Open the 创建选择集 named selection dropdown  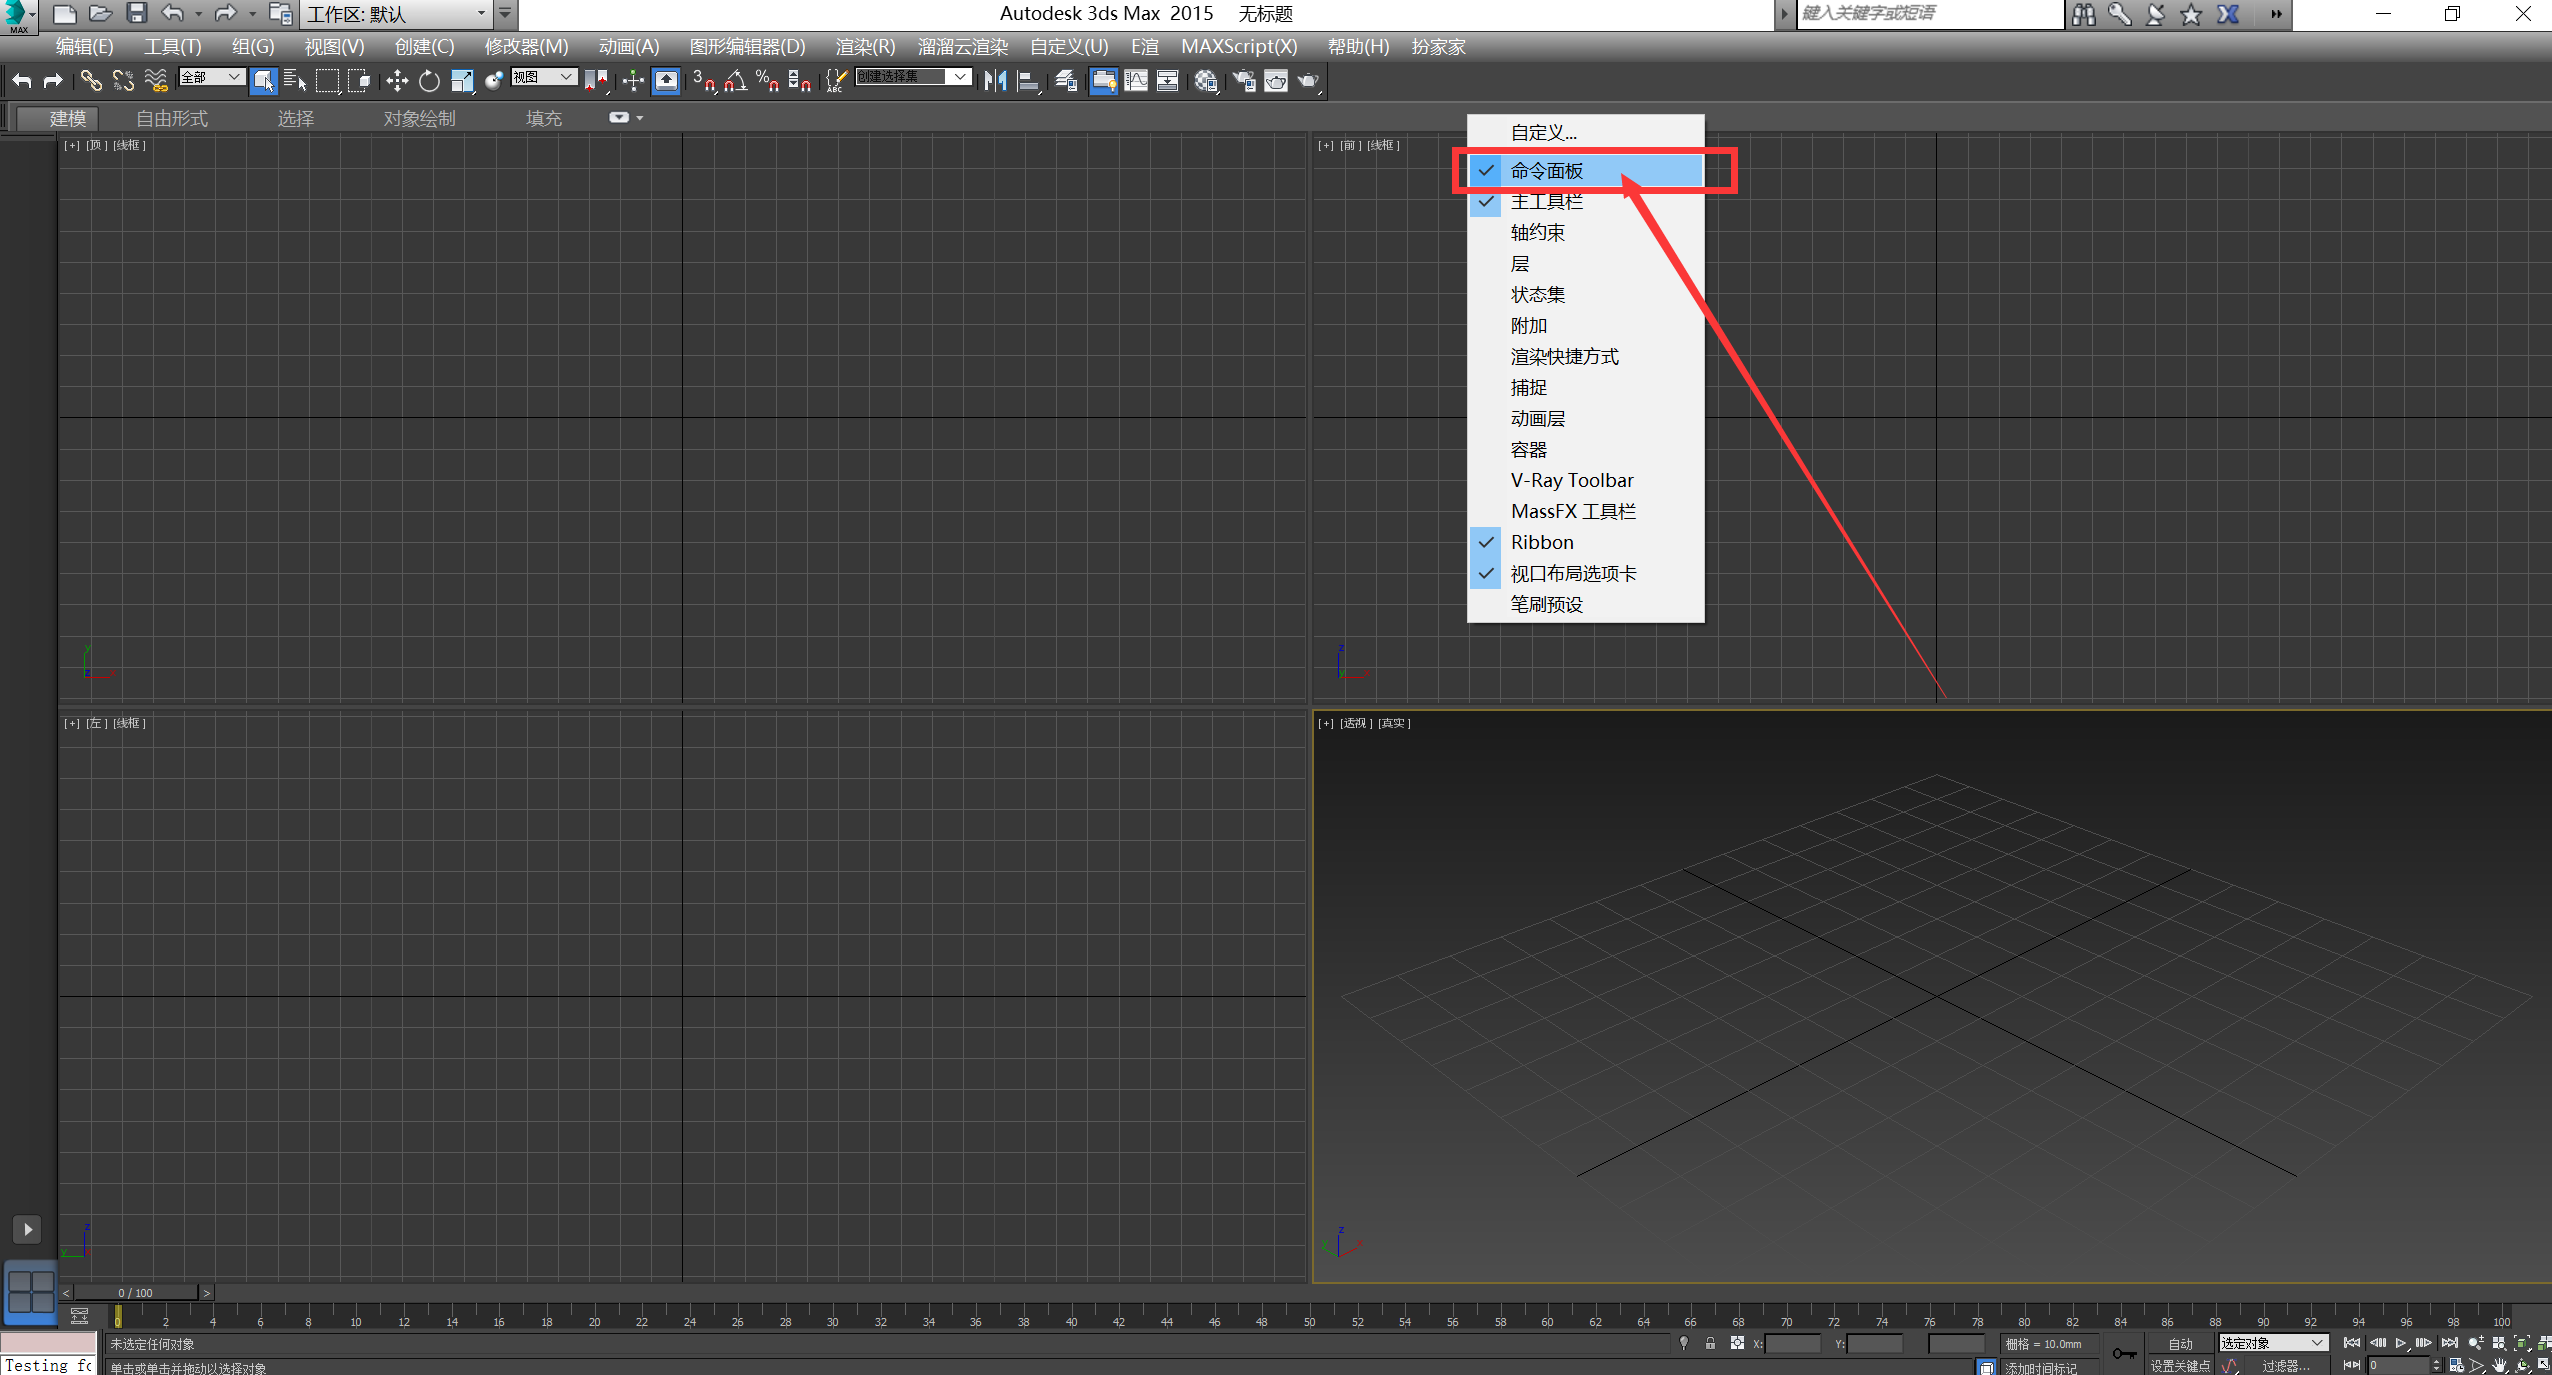click(913, 77)
